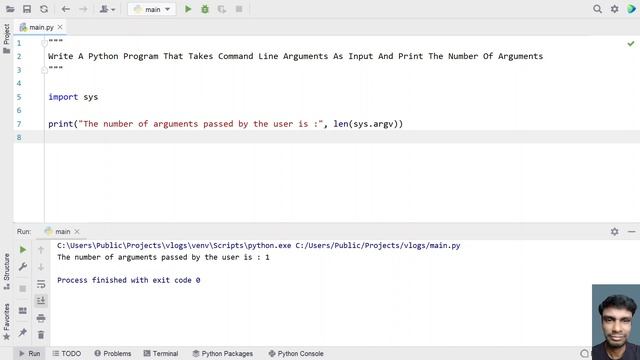Open IDE settings gear in top toolbar
This screenshot has height=360, width=640.
614,9
